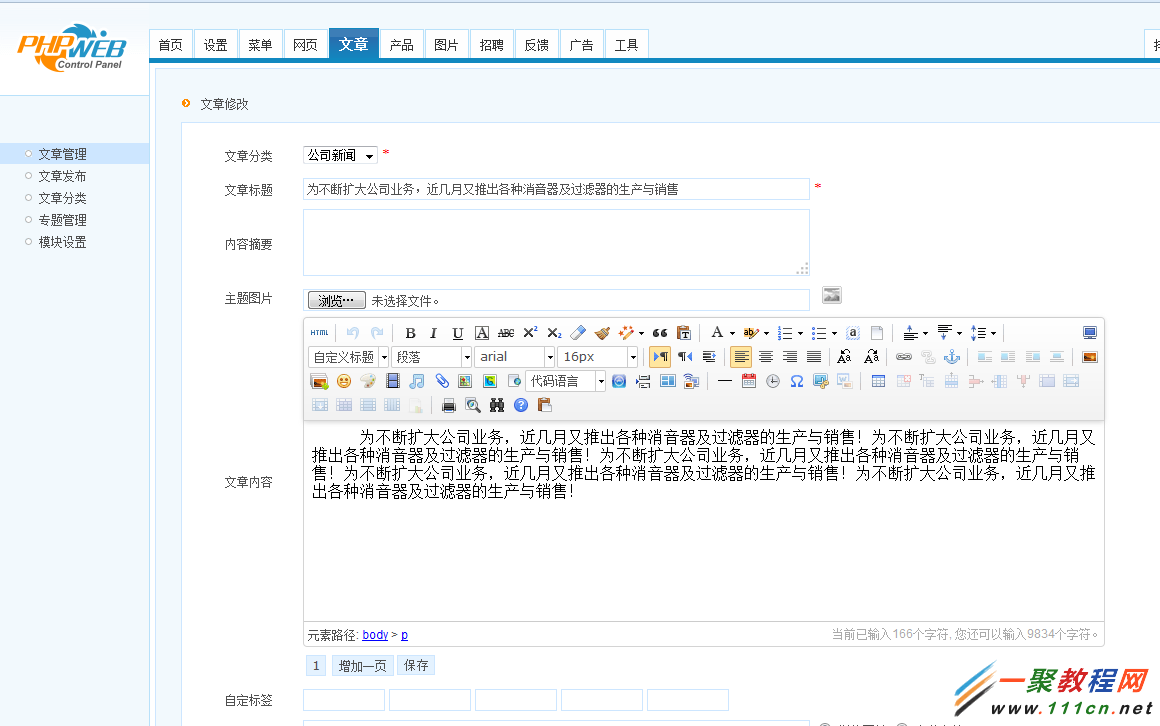Viewport: 1160px width, 726px height.
Task: Insert a bulleted list
Action: coord(819,333)
